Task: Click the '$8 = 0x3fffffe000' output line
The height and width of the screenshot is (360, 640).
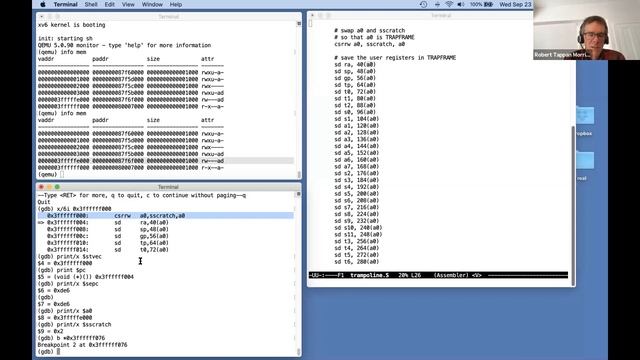Action: 65,318
